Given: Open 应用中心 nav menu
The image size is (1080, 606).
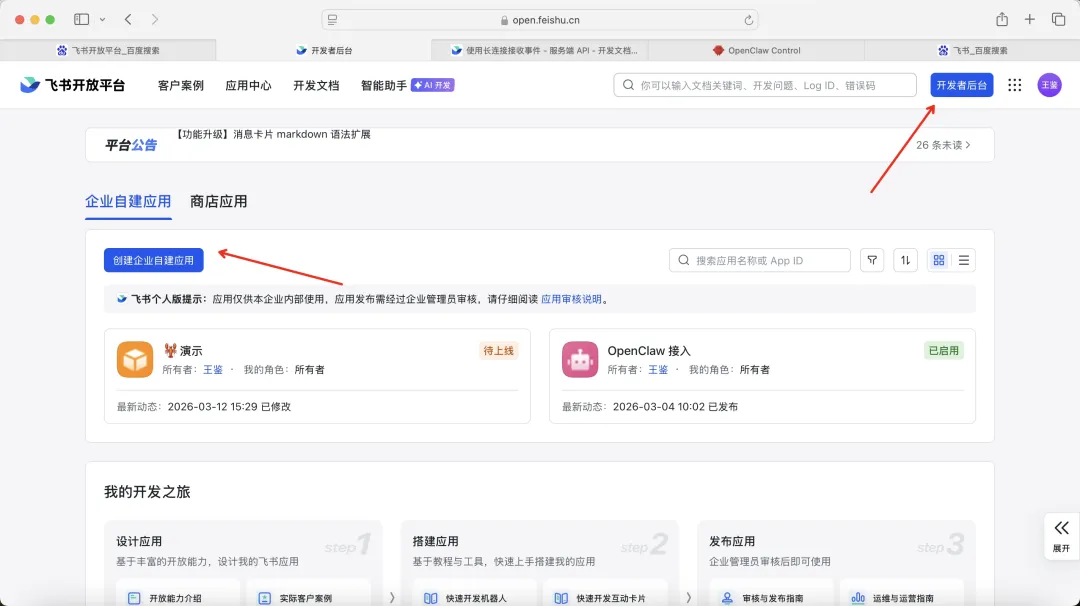Looking at the screenshot, I should tap(248, 85).
